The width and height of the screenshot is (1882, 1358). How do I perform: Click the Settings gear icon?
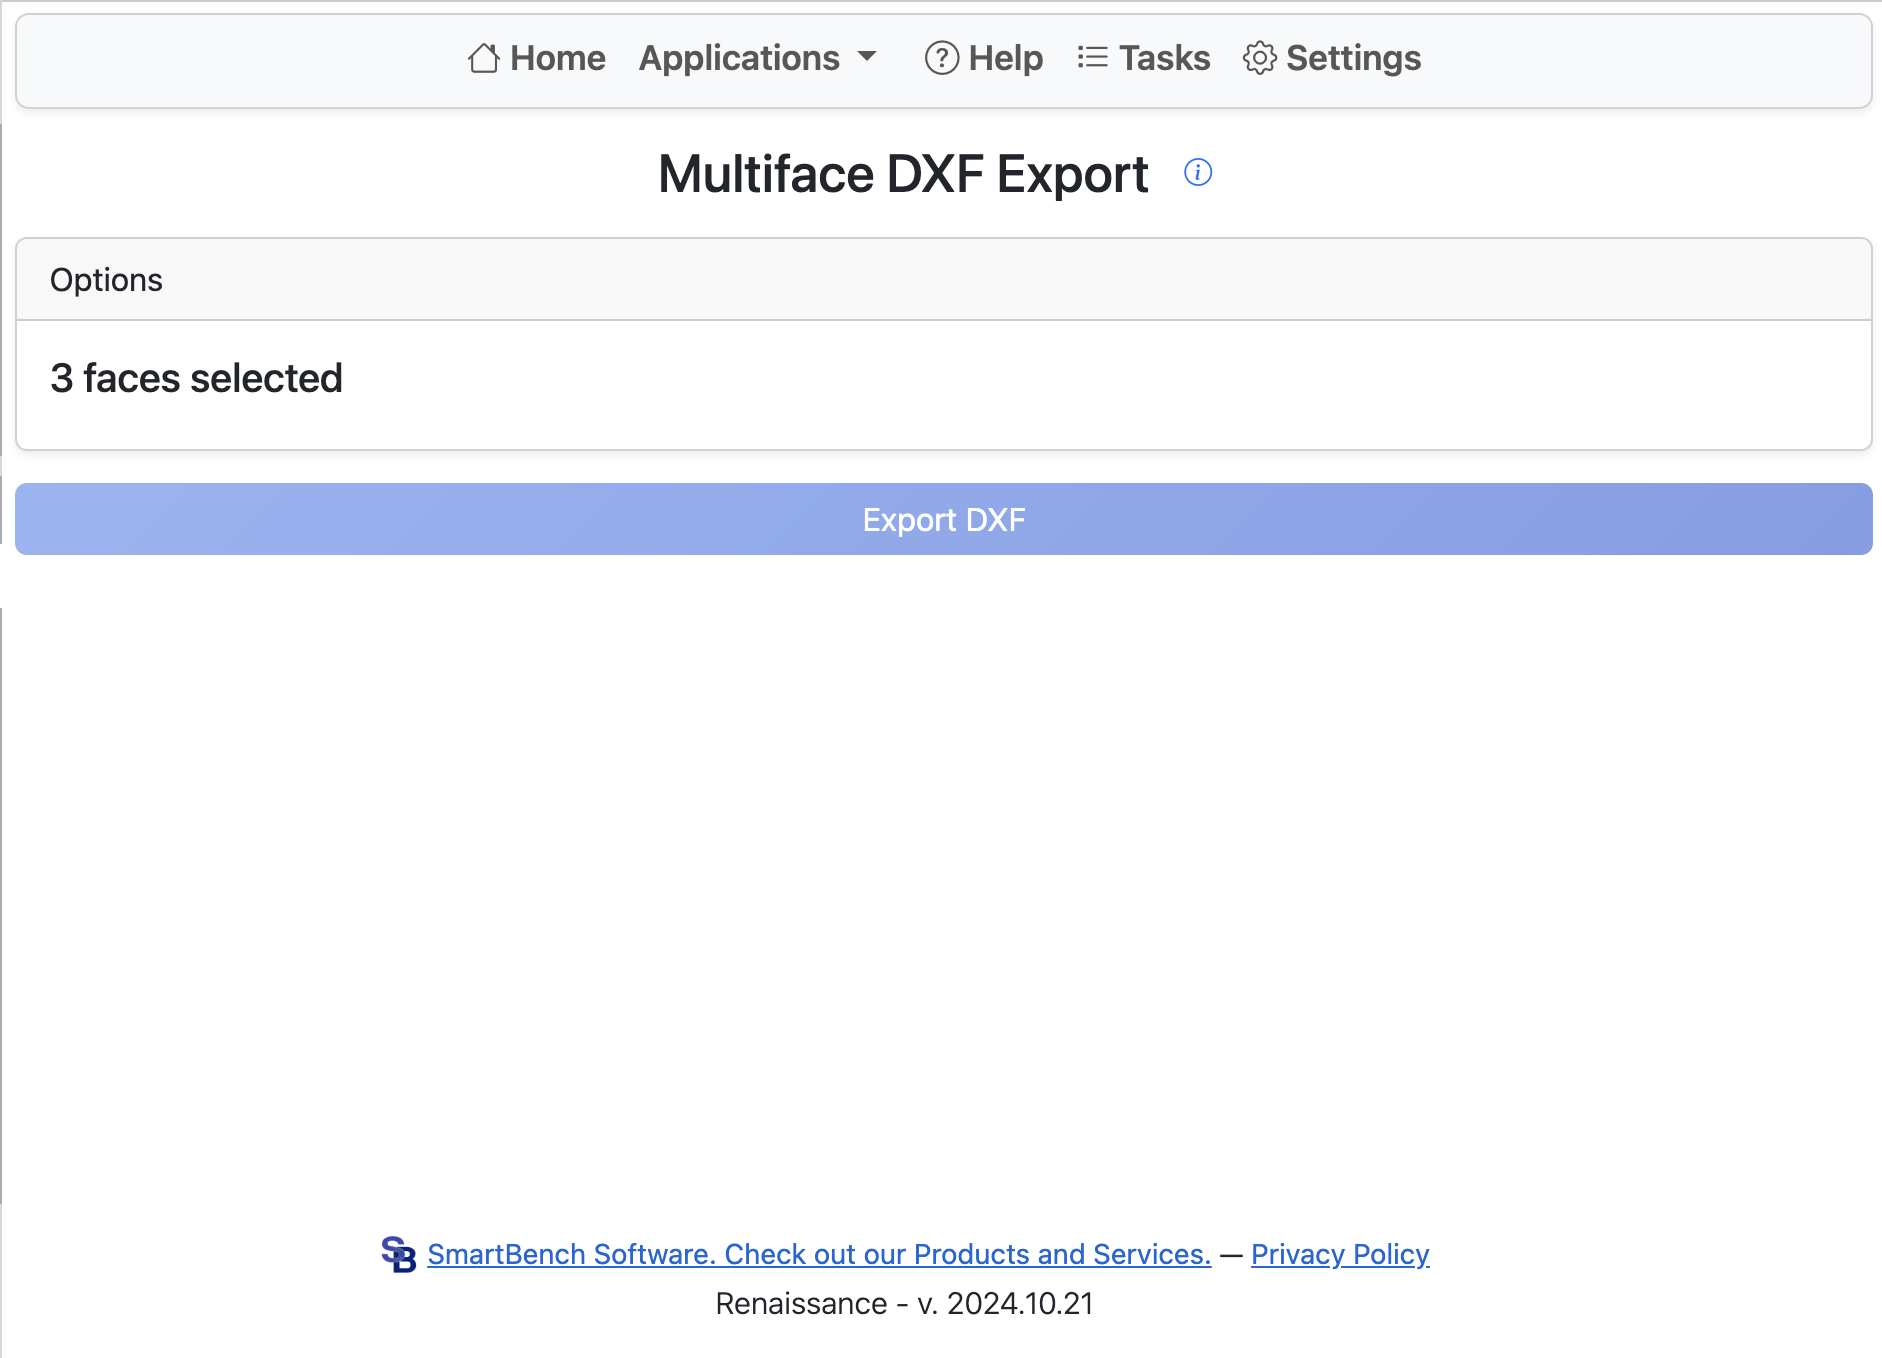pyautogui.click(x=1259, y=58)
